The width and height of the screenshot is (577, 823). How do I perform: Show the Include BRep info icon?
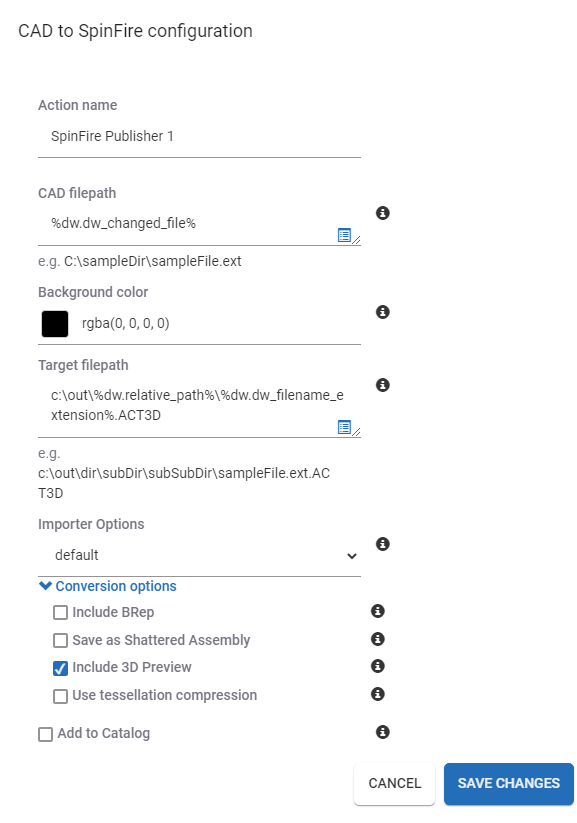378,611
